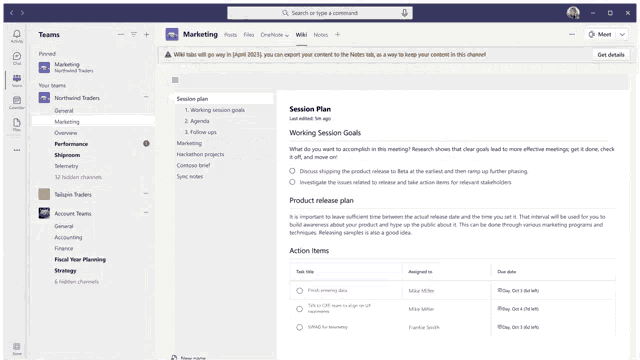Screen dimensions: 640x360
Task: Open the Accounting channel
Action: click(68, 237)
